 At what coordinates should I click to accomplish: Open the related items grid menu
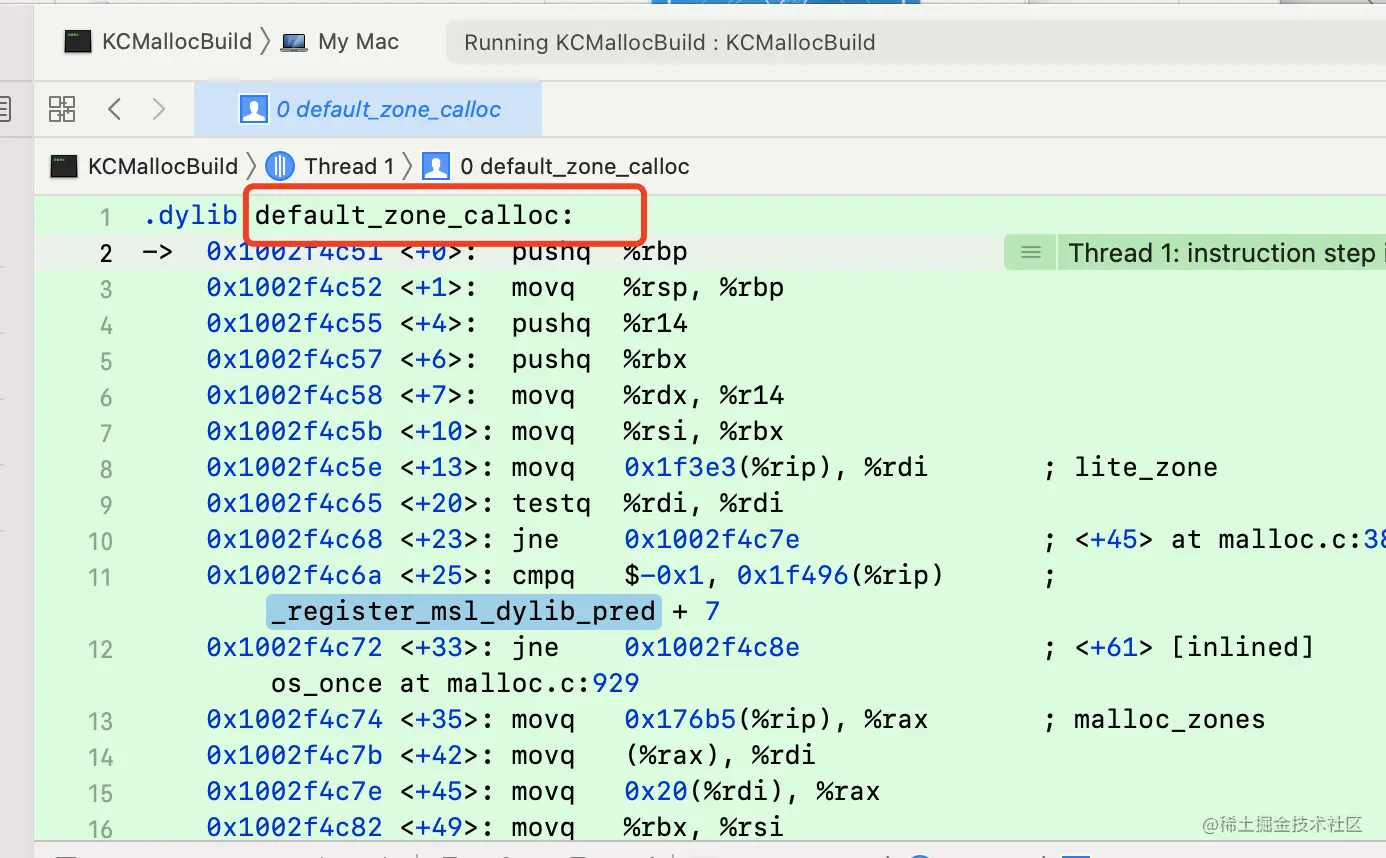click(x=62, y=109)
